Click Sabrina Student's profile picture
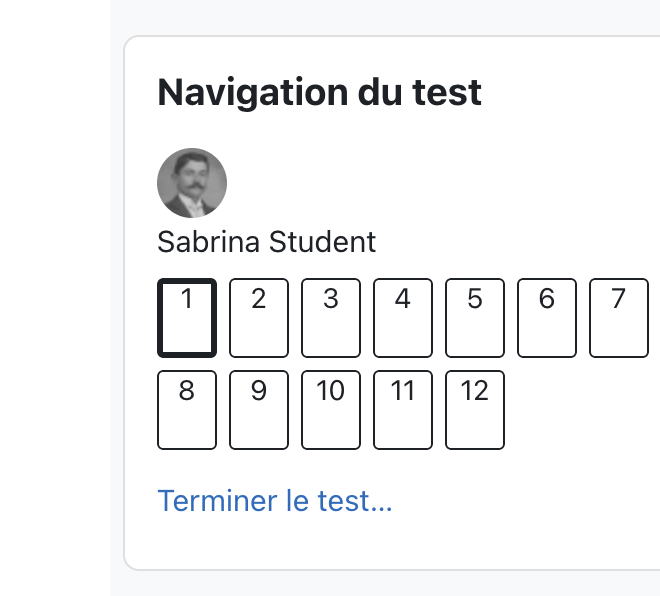The image size is (660, 596). (x=192, y=183)
